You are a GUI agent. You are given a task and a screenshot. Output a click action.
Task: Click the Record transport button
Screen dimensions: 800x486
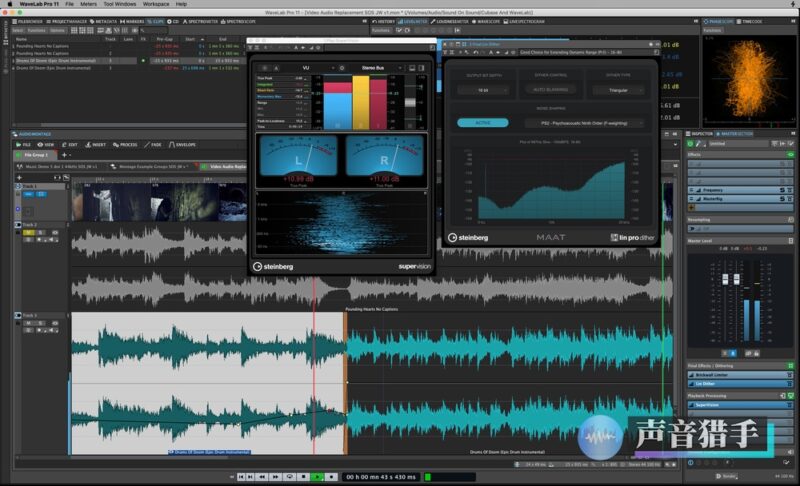331,477
